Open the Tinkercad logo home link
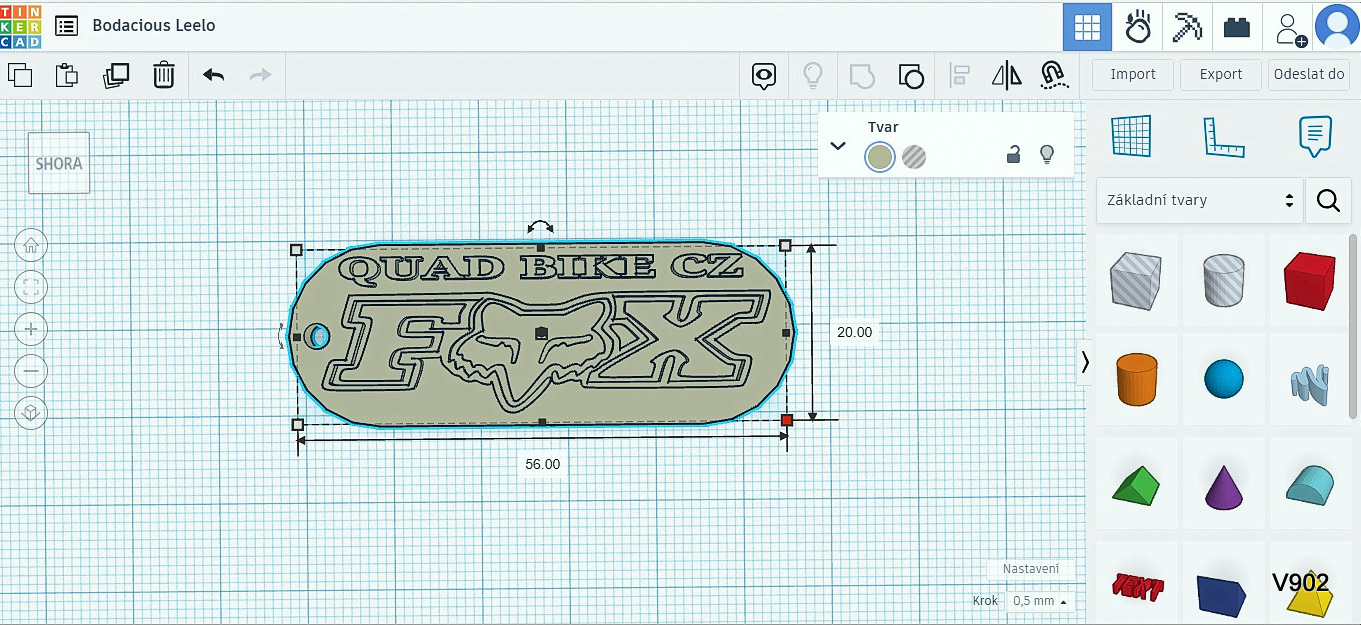This screenshot has height=625, width=1361. pyautogui.click(x=21, y=26)
